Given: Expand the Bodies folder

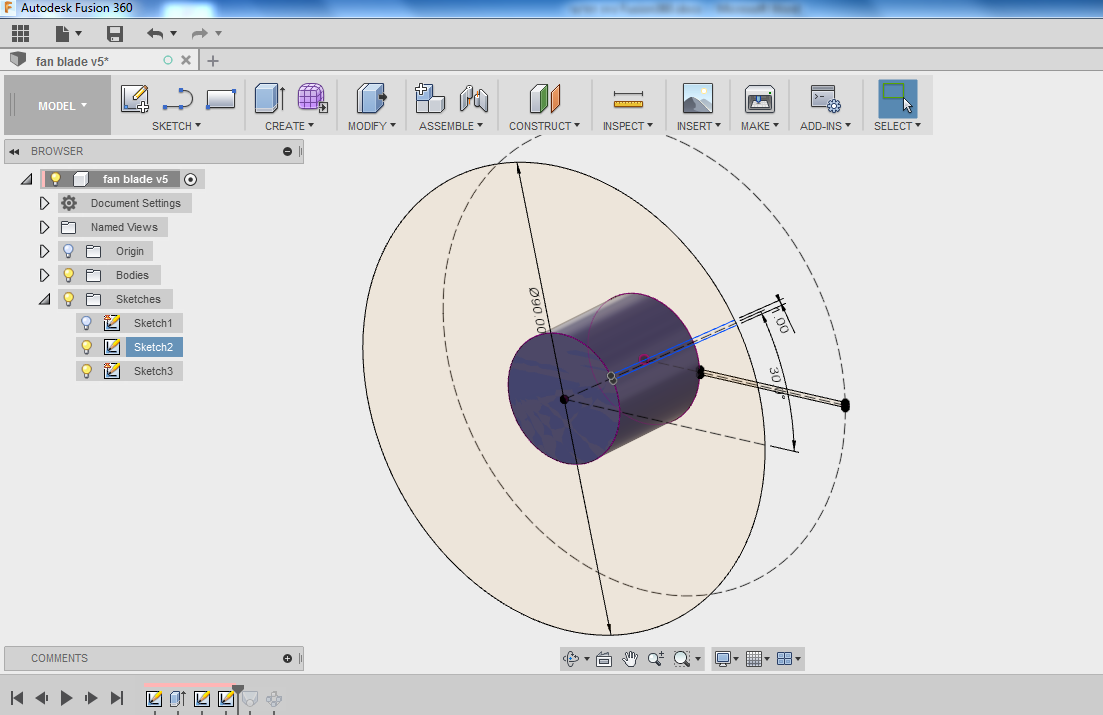Looking at the screenshot, I should point(44,275).
